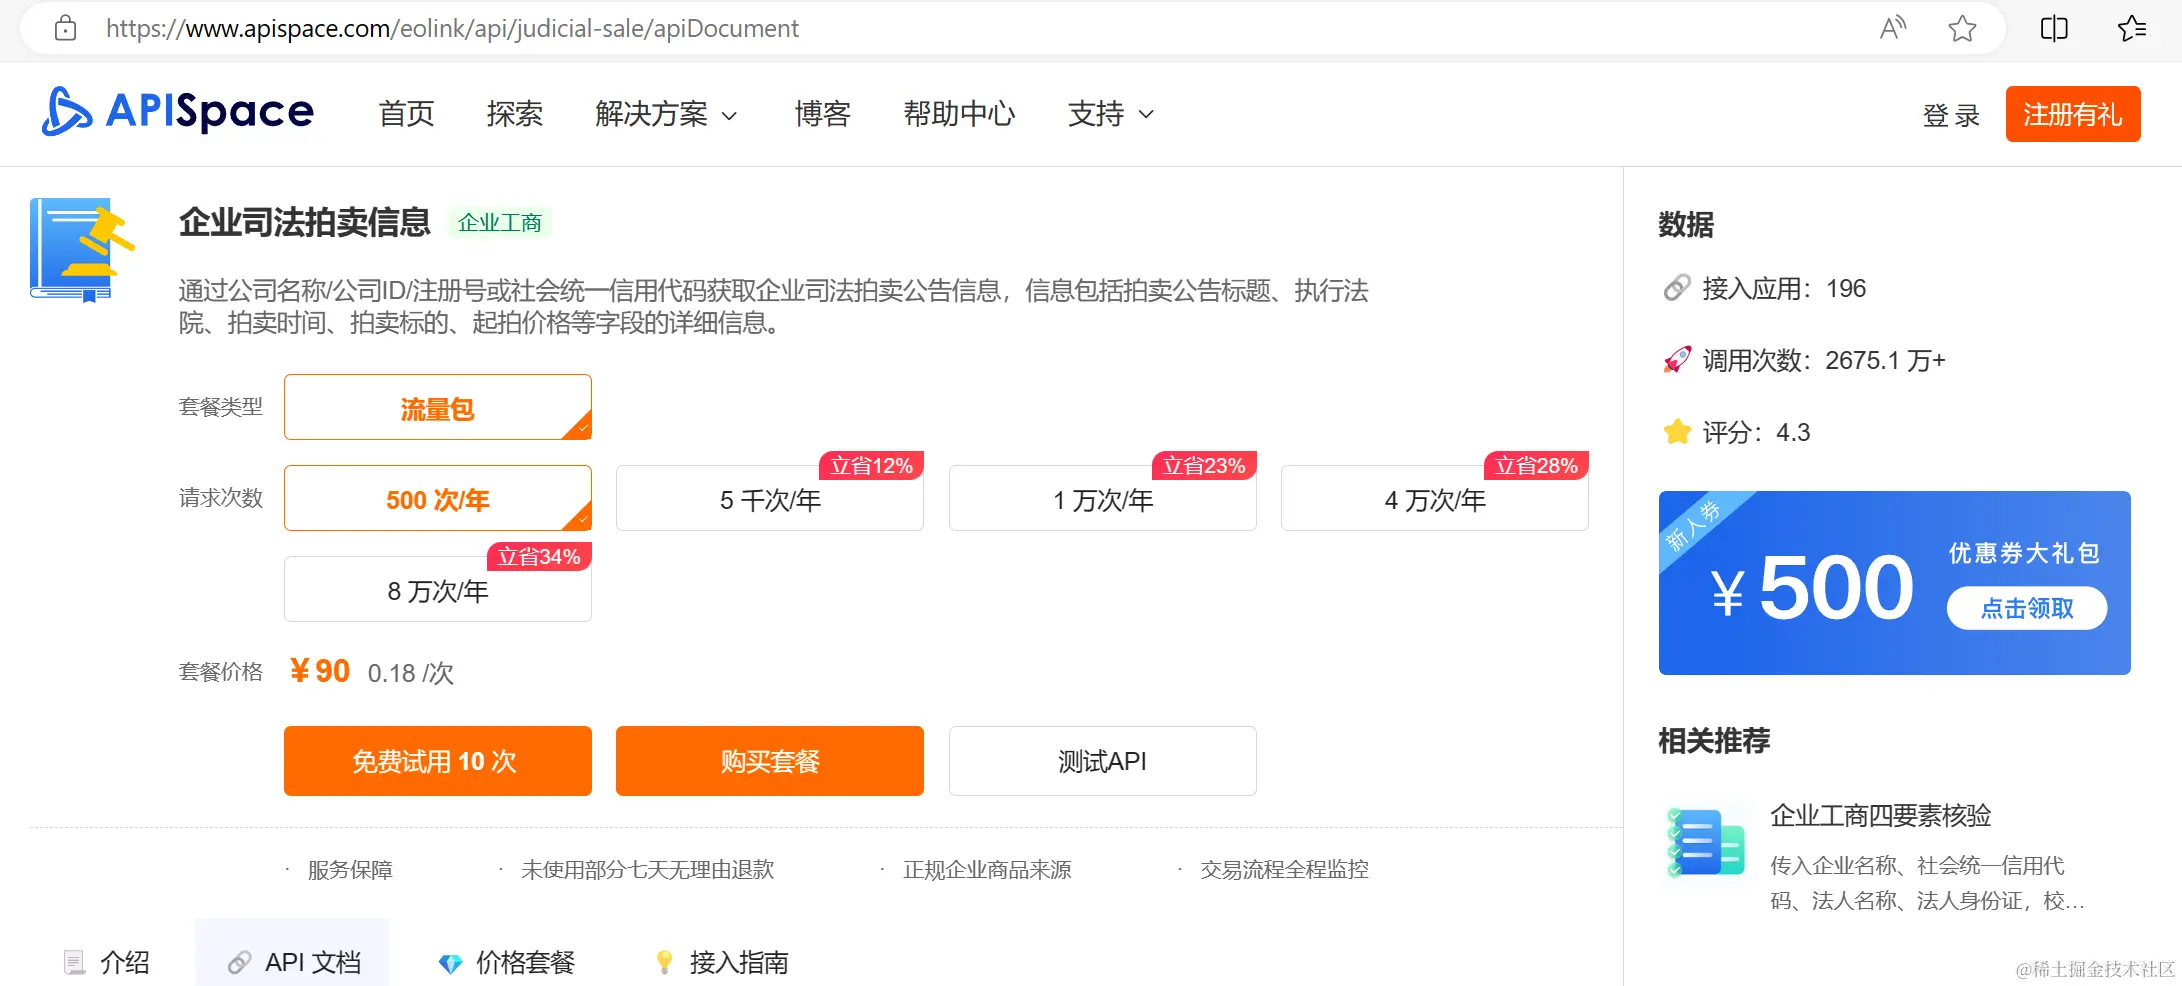This screenshot has height=986, width=2182.
Task: Select the 流量包 package type
Action: pos(438,407)
